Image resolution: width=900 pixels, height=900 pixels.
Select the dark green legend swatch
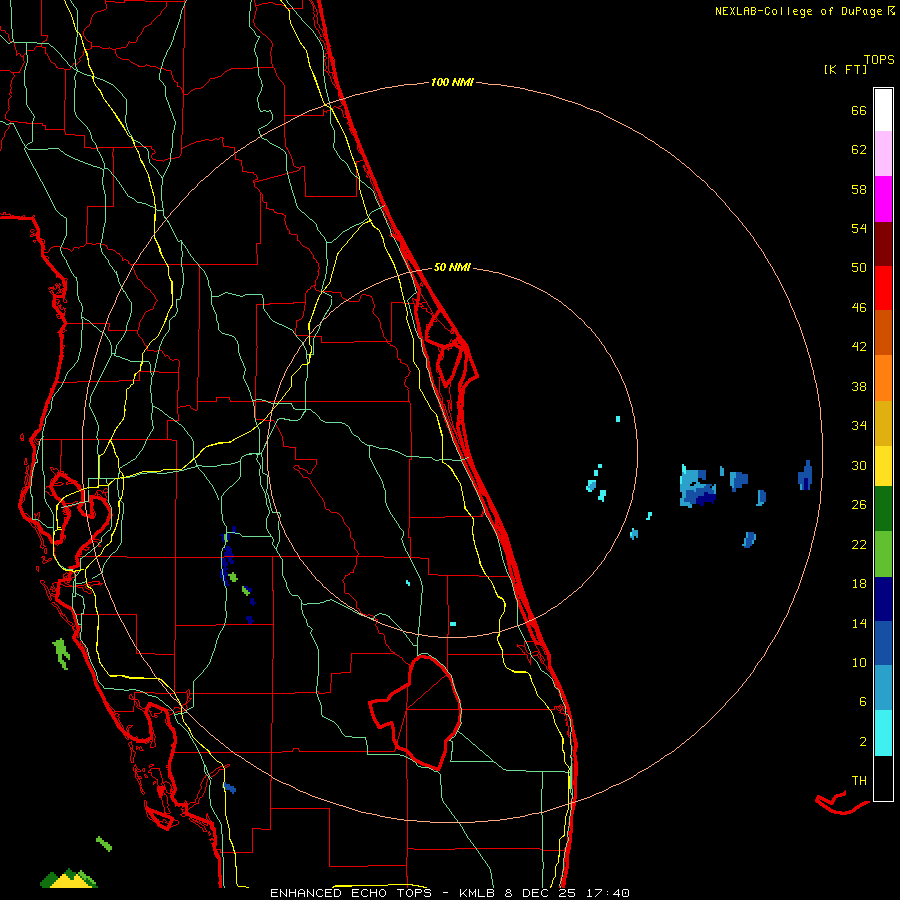[x=883, y=509]
